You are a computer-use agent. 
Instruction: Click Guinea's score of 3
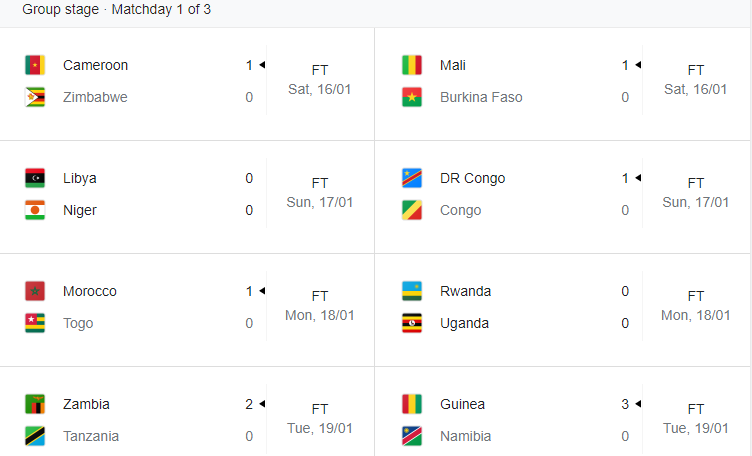[625, 404]
